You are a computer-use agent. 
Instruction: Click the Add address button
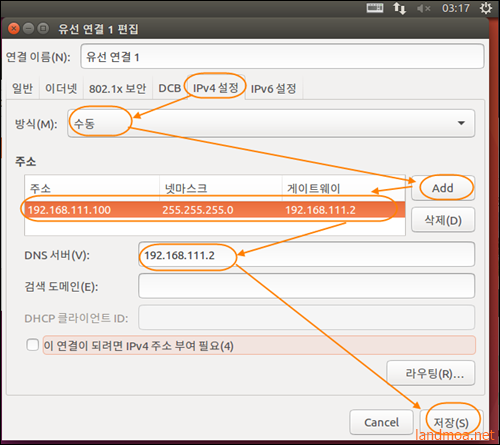443,188
